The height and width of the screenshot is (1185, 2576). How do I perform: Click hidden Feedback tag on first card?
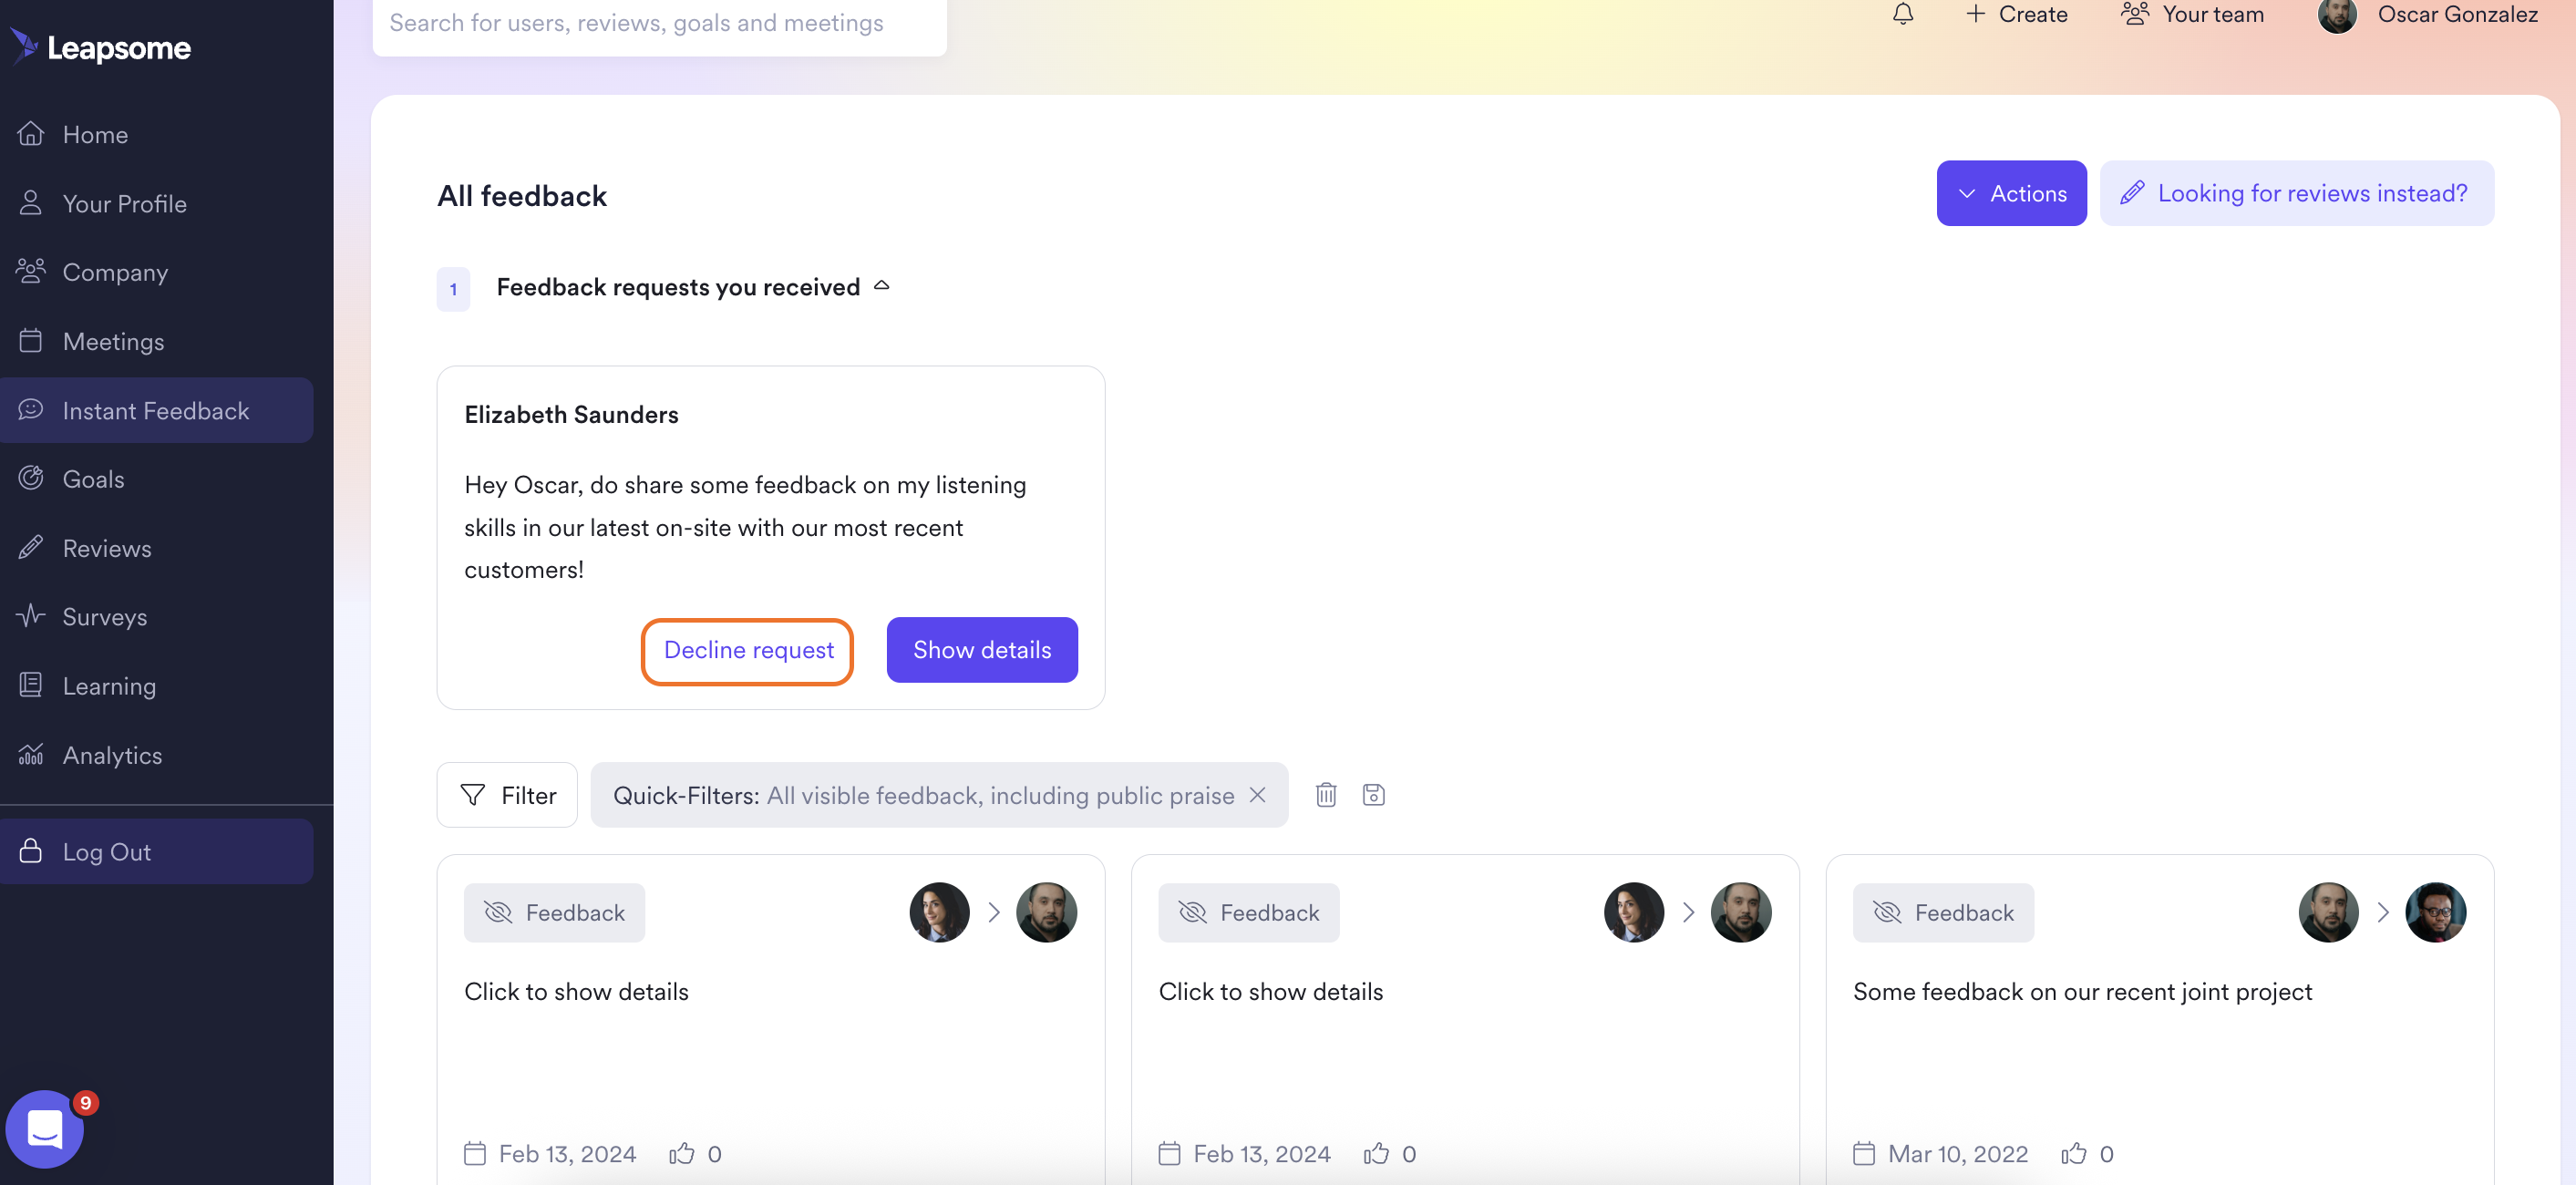click(x=554, y=912)
